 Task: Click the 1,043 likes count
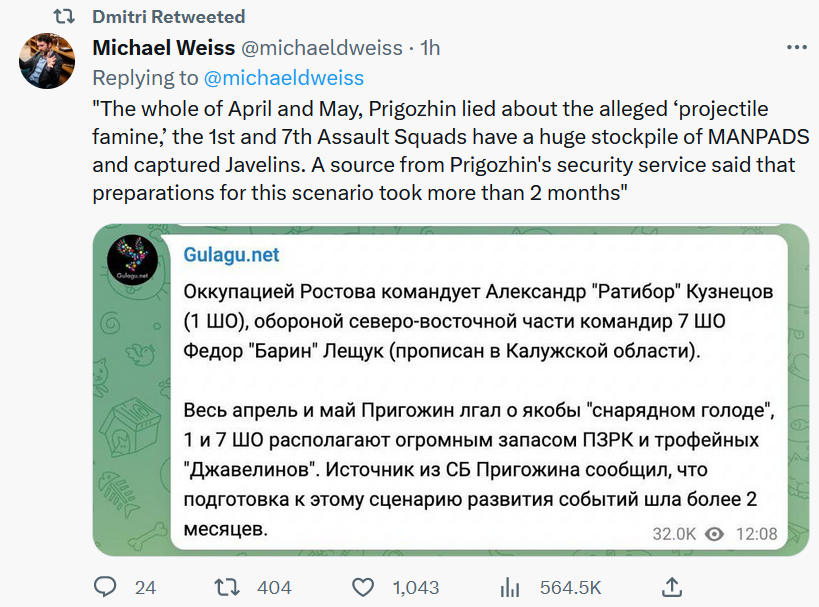415,587
